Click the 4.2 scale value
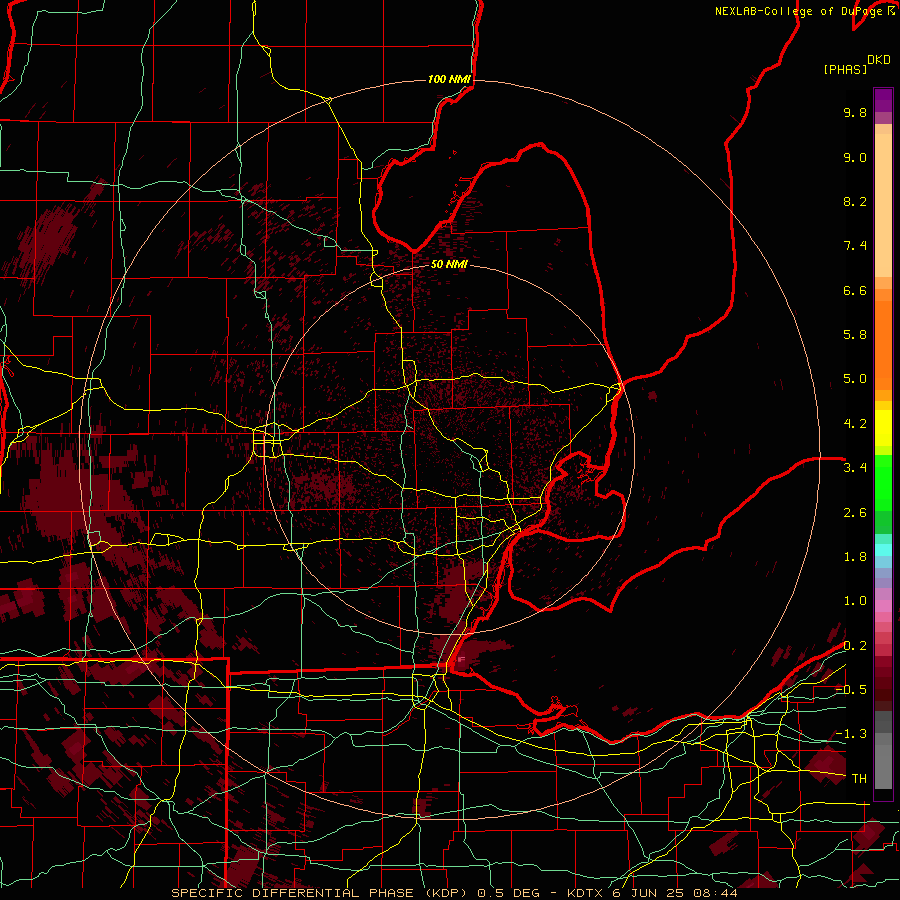 (855, 424)
